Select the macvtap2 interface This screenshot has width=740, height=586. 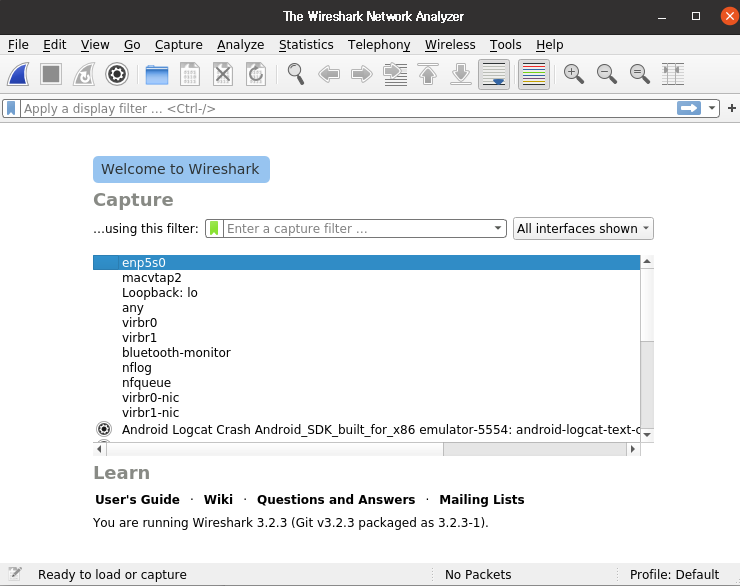point(366,278)
